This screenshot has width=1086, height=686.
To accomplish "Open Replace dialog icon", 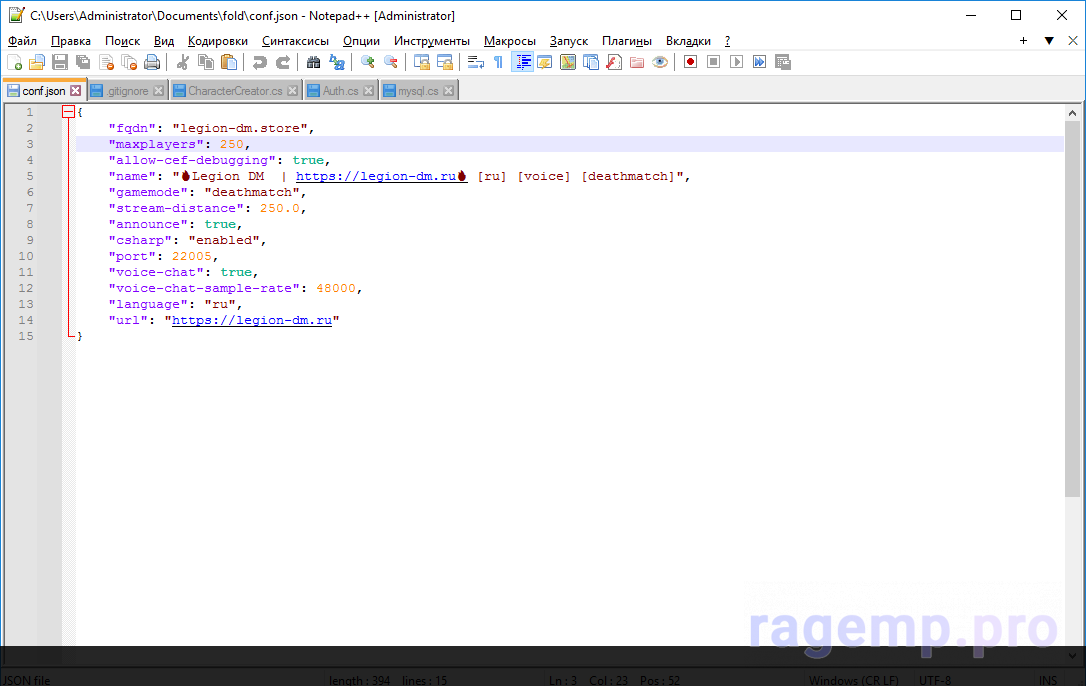I will (x=337, y=62).
